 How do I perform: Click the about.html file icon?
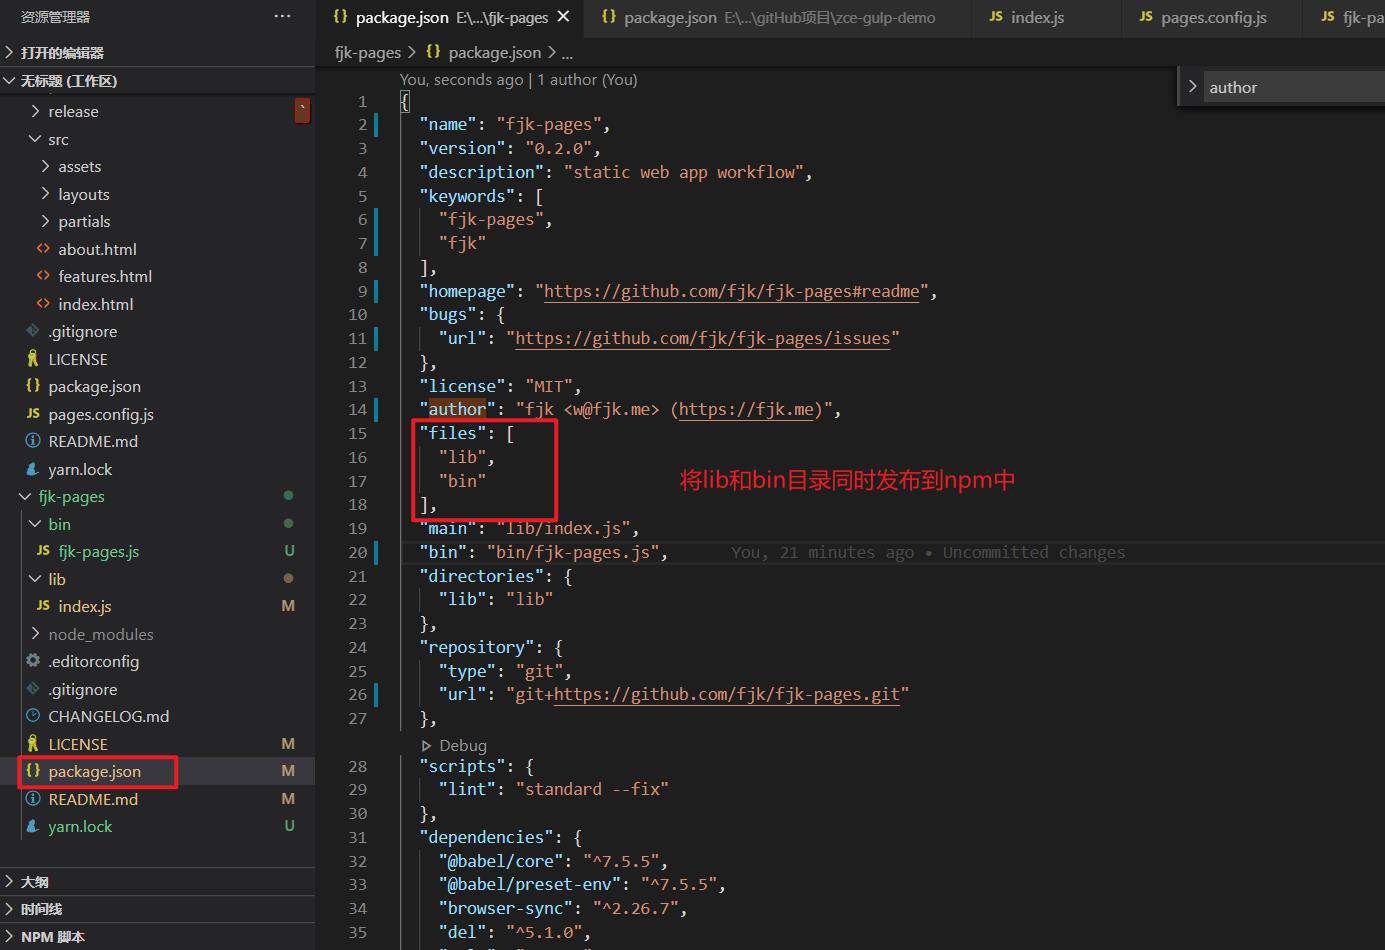[43, 248]
